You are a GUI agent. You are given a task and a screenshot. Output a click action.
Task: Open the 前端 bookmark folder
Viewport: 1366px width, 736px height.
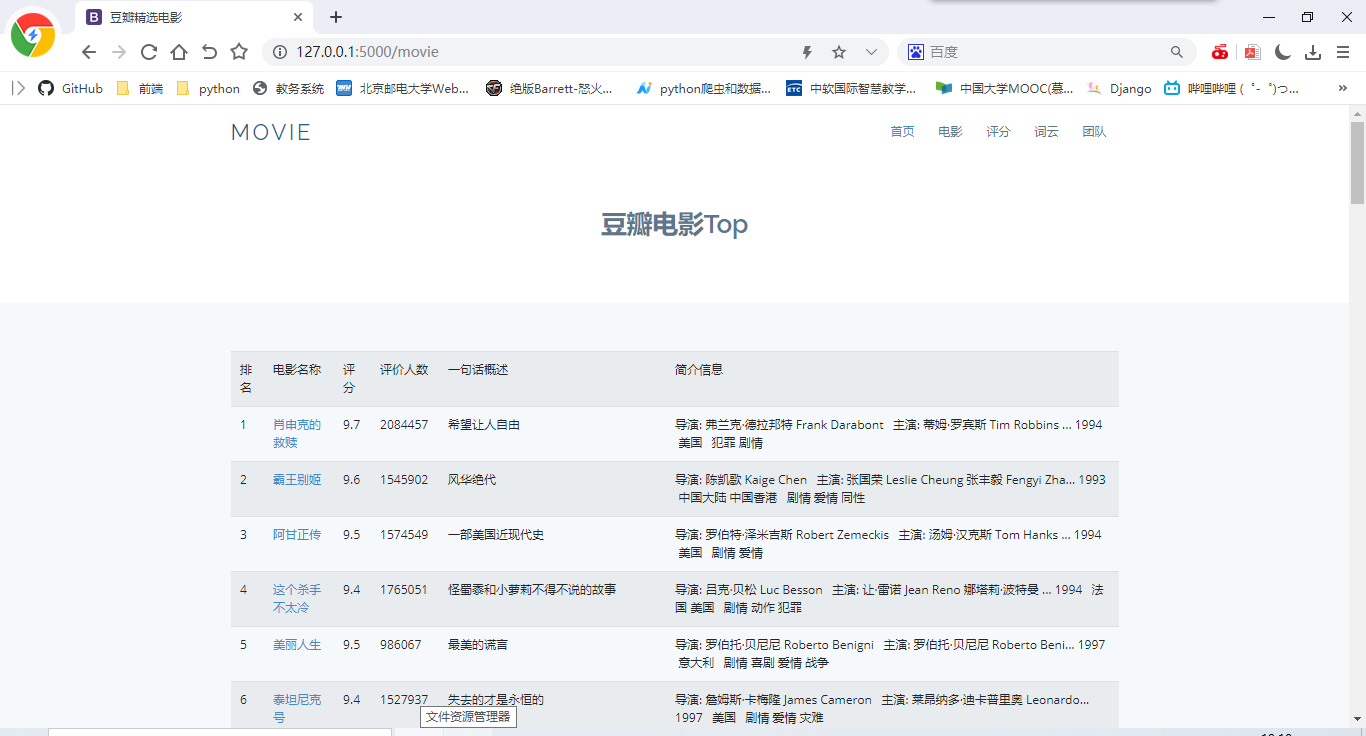140,88
